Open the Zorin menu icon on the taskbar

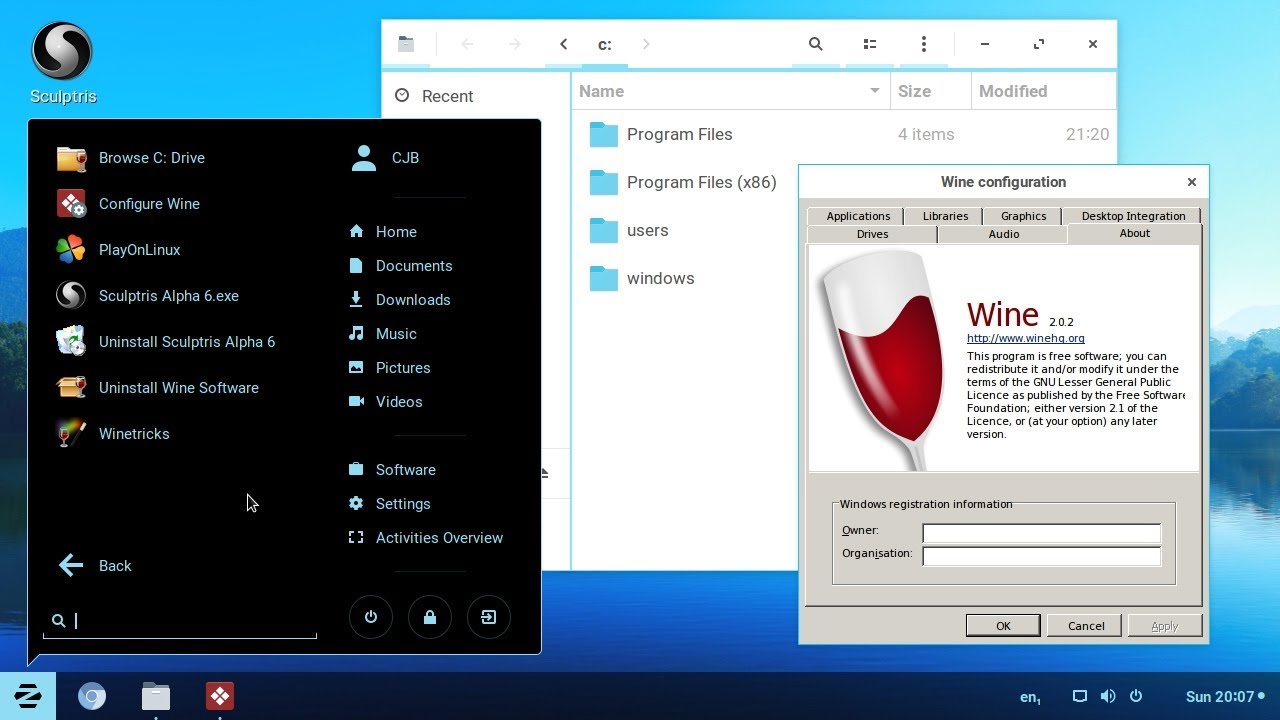point(28,695)
